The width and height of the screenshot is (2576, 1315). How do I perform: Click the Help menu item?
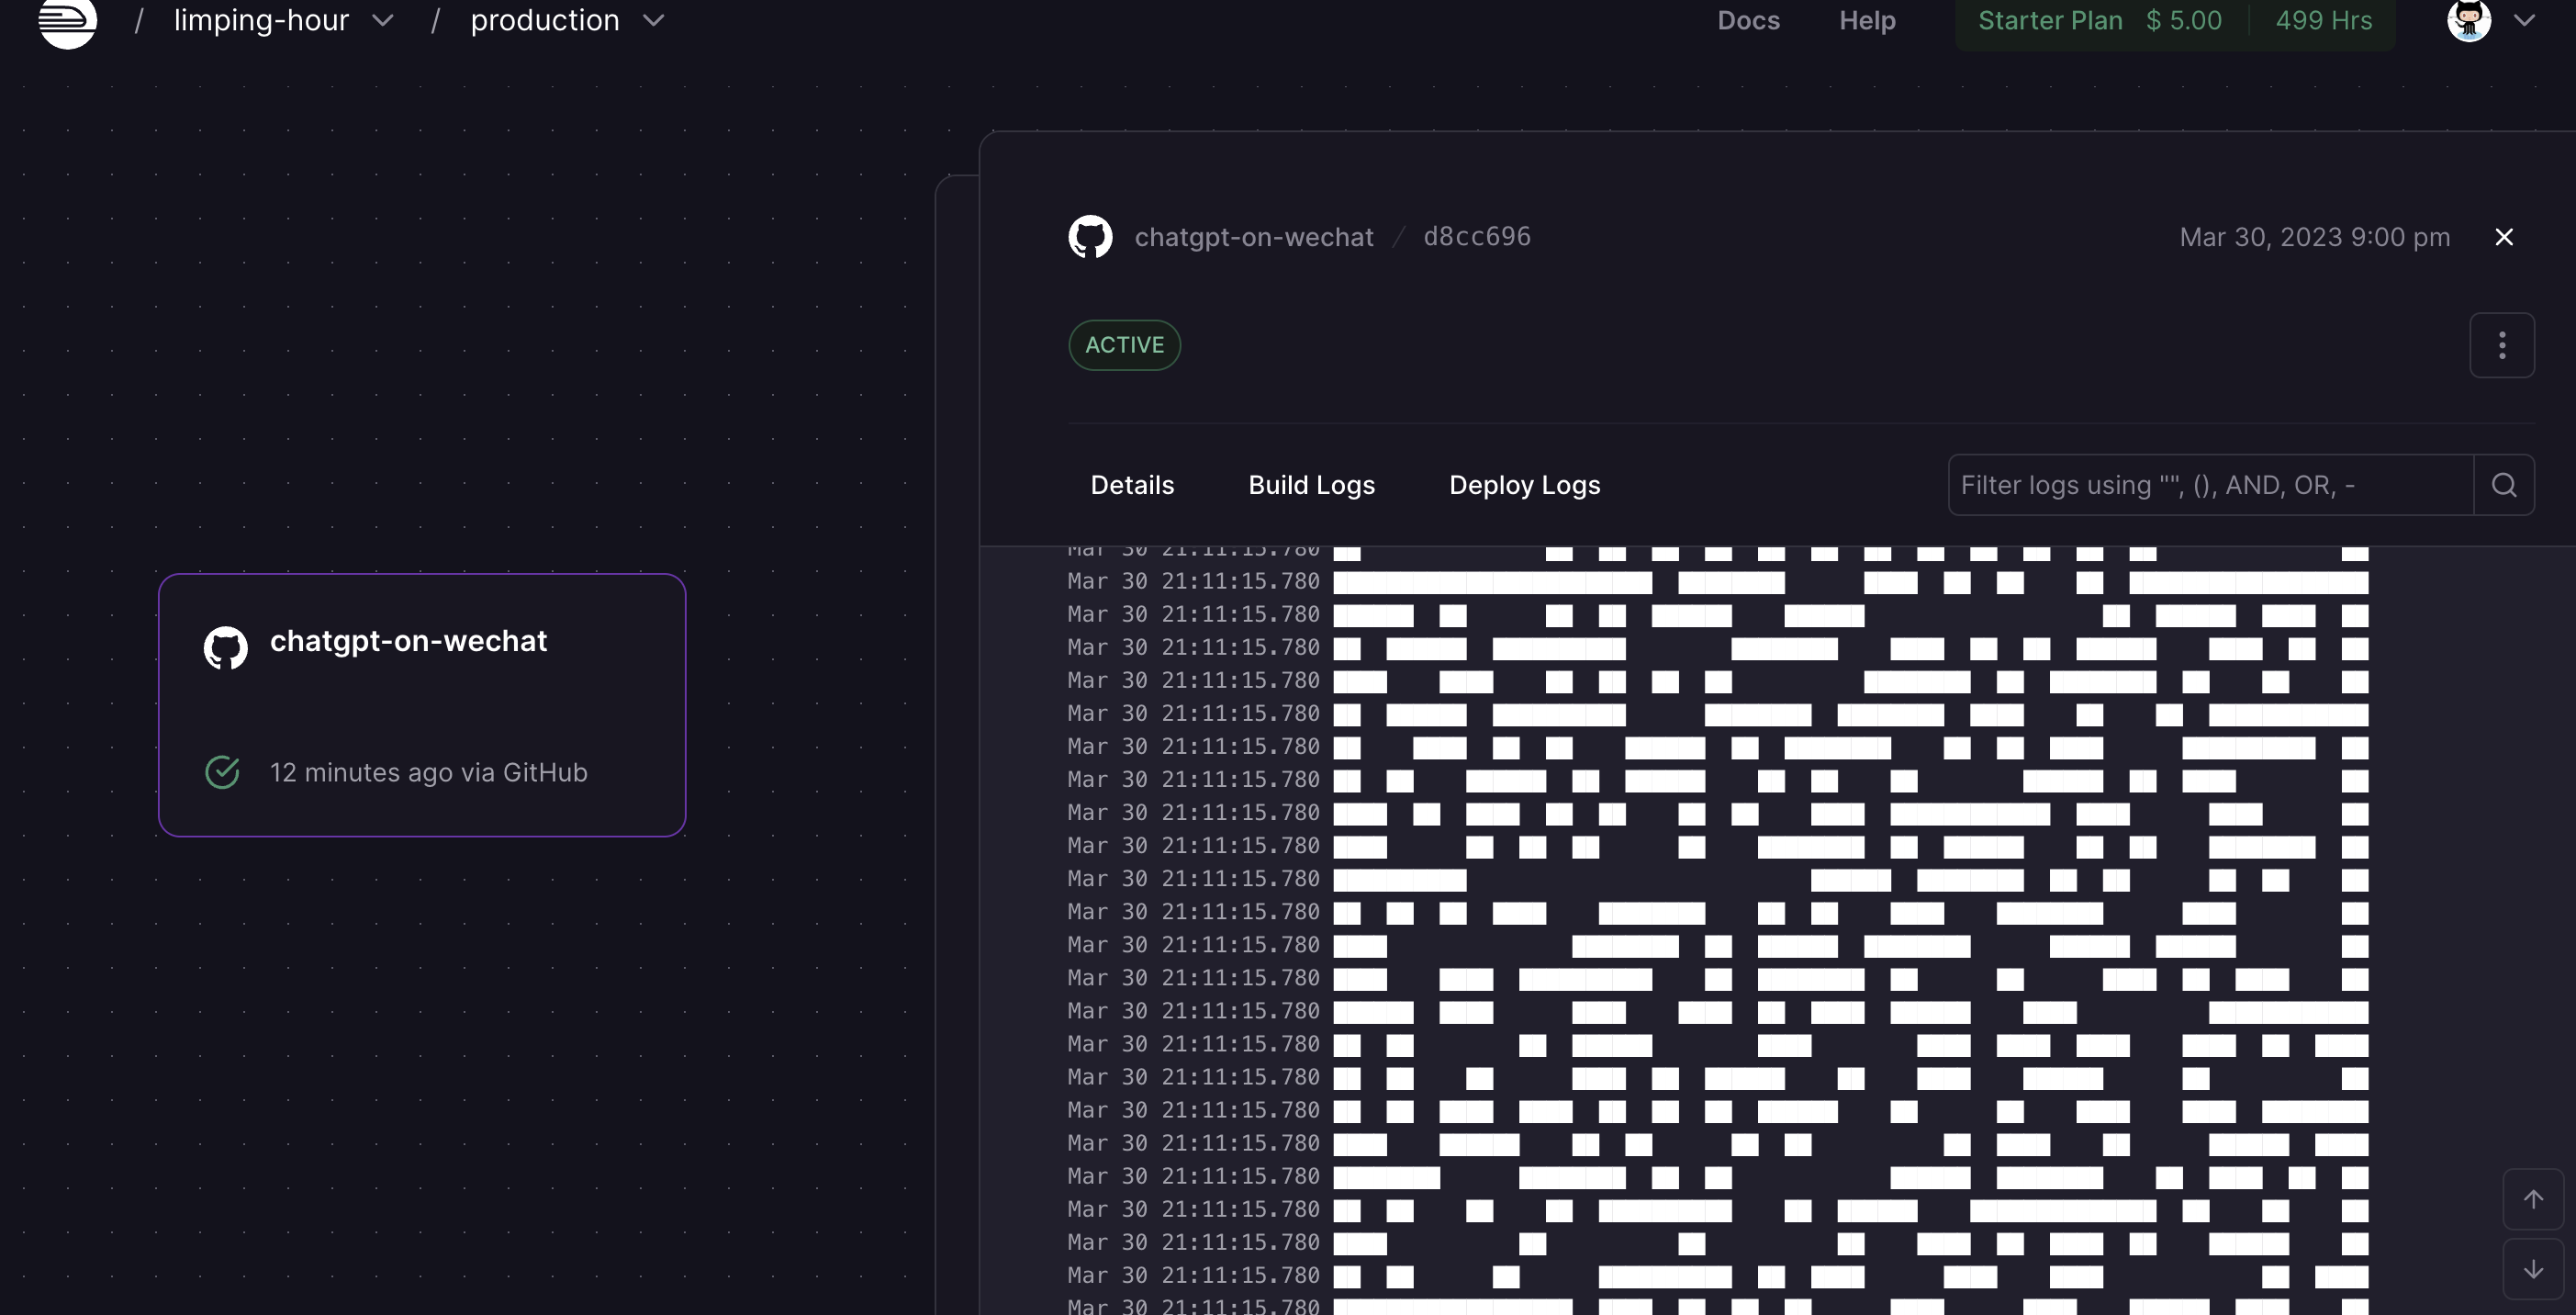1866,20
